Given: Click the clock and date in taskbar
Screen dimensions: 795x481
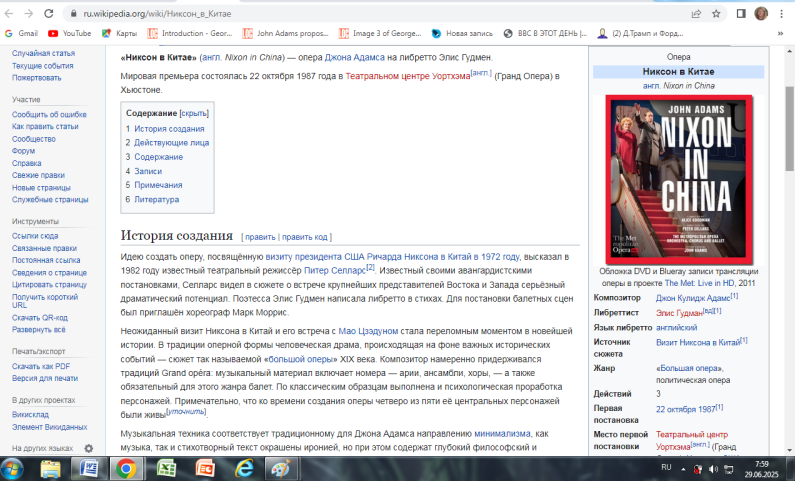Looking at the screenshot, I should coord(761,469).
